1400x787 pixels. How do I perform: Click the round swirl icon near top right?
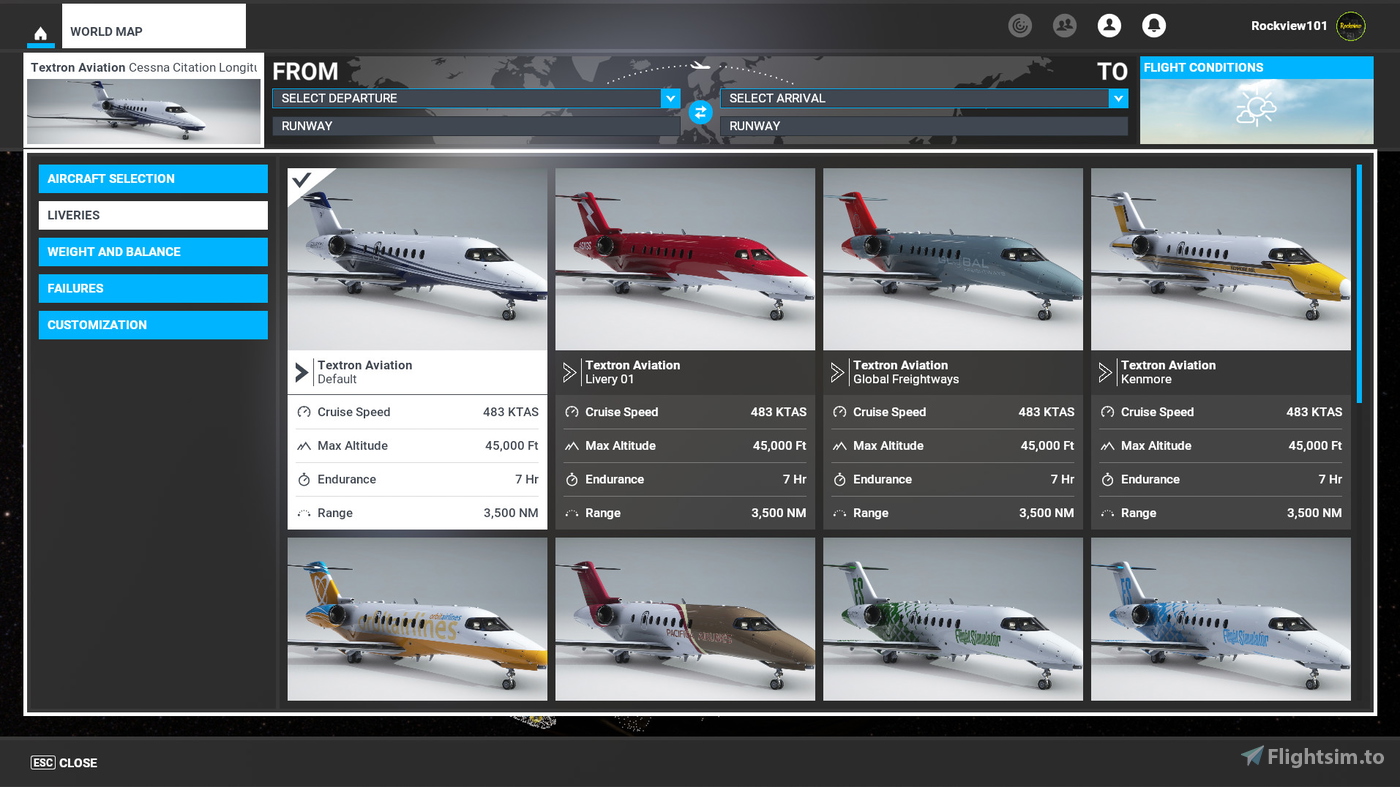coord(1020,25)
